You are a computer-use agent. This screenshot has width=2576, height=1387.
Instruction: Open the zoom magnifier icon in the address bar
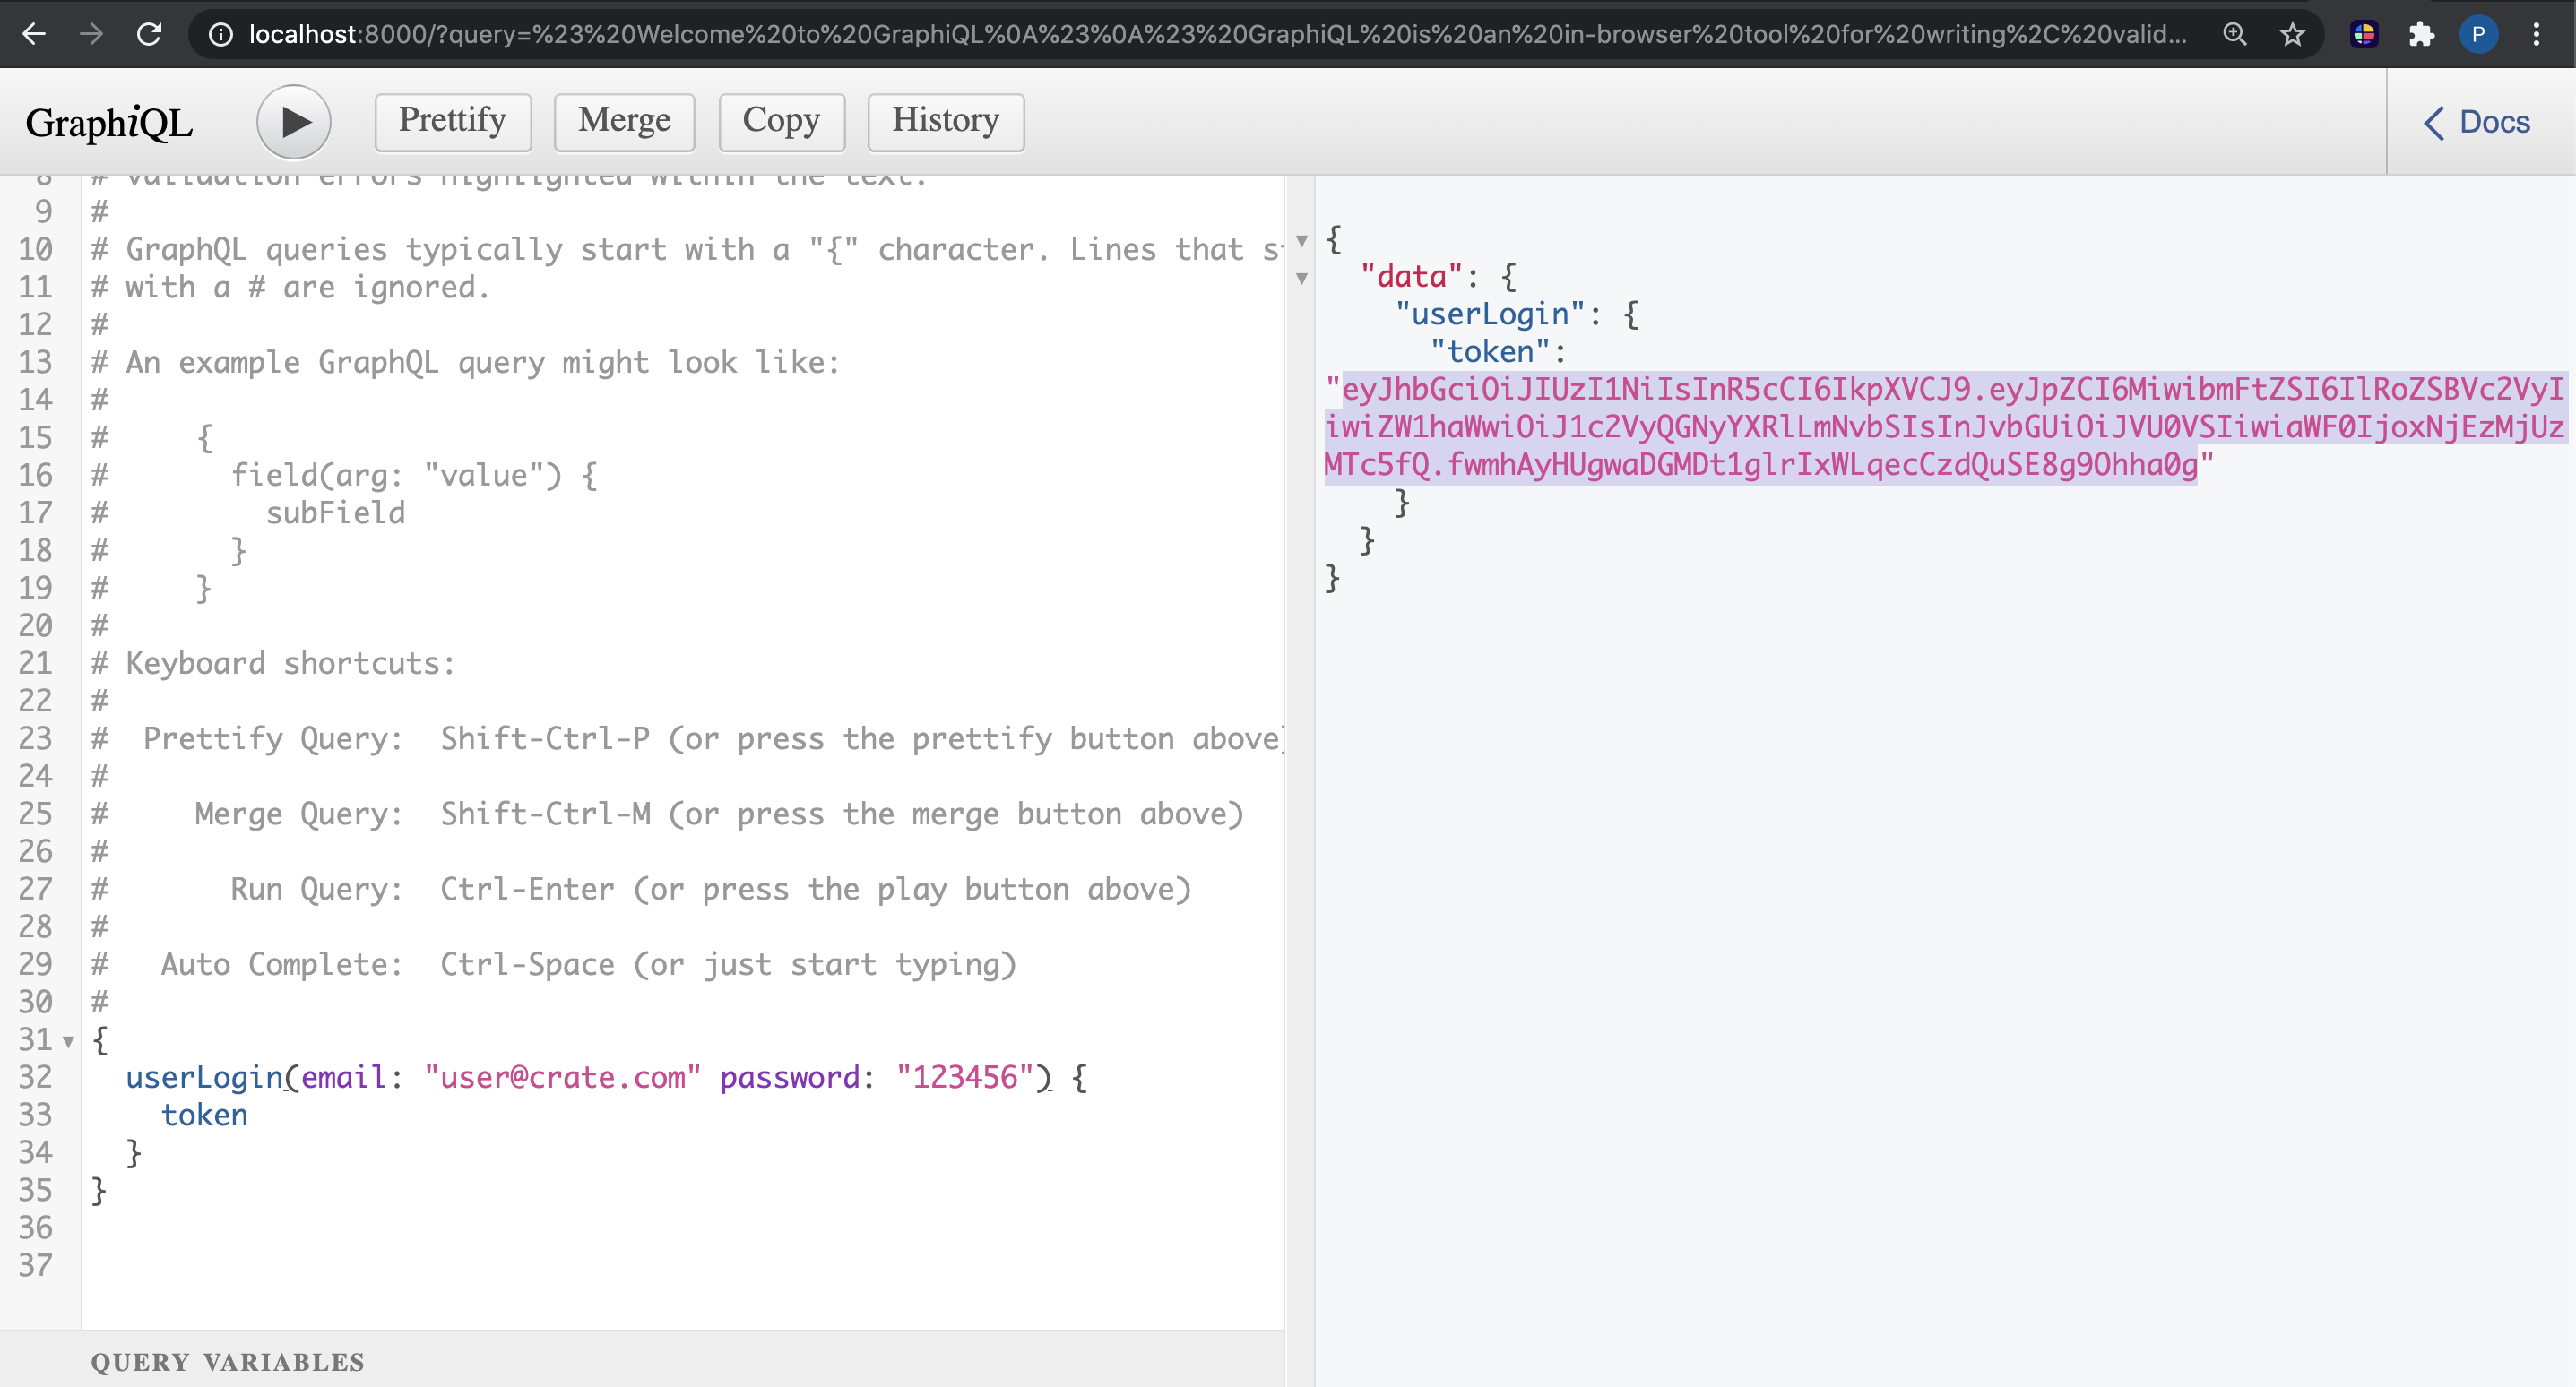(x=2234, y=34)
